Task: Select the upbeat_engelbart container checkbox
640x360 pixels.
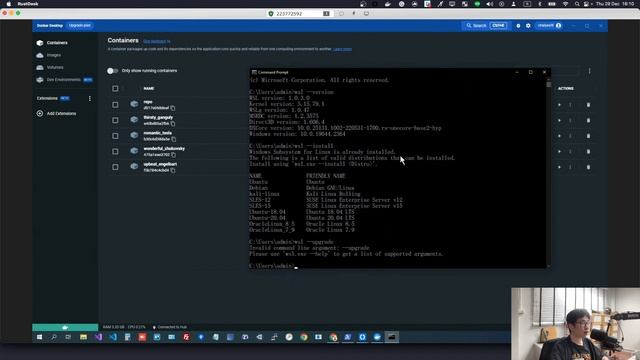Action: point(115,167)
